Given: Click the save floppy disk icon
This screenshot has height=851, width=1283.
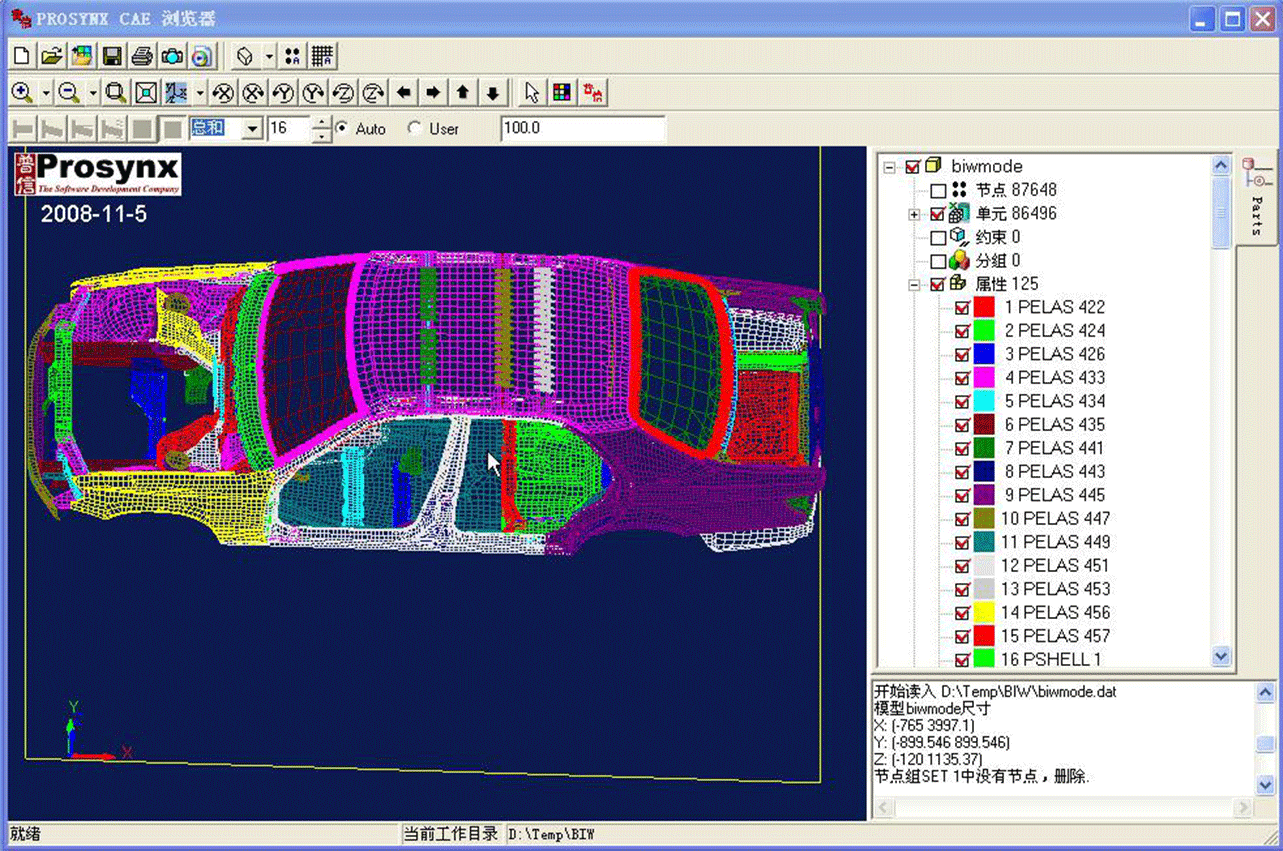Looking at the screenshot, I should (112, 56).
